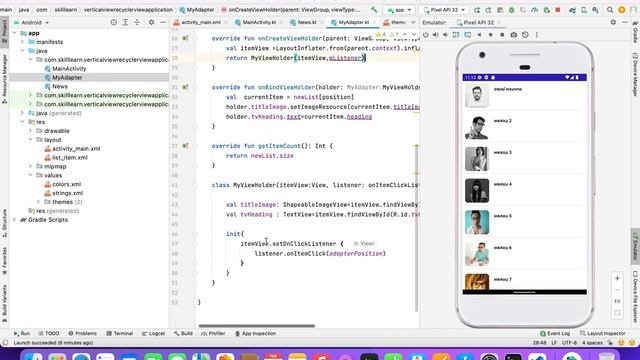Click the emulator power button icon
The width and height of the screenshot is (640, 360).
click(426, 35)
